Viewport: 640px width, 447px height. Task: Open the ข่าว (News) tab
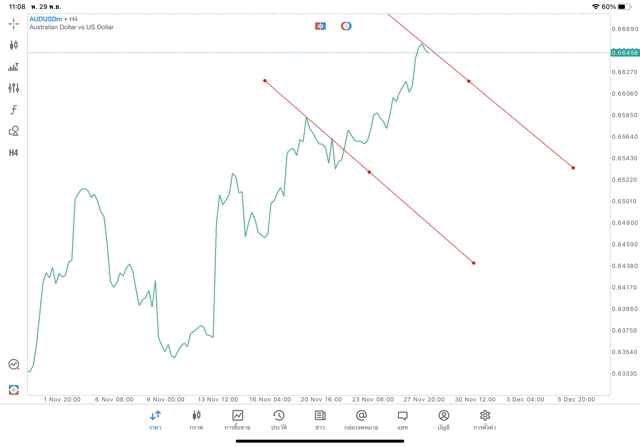[320, 419]
